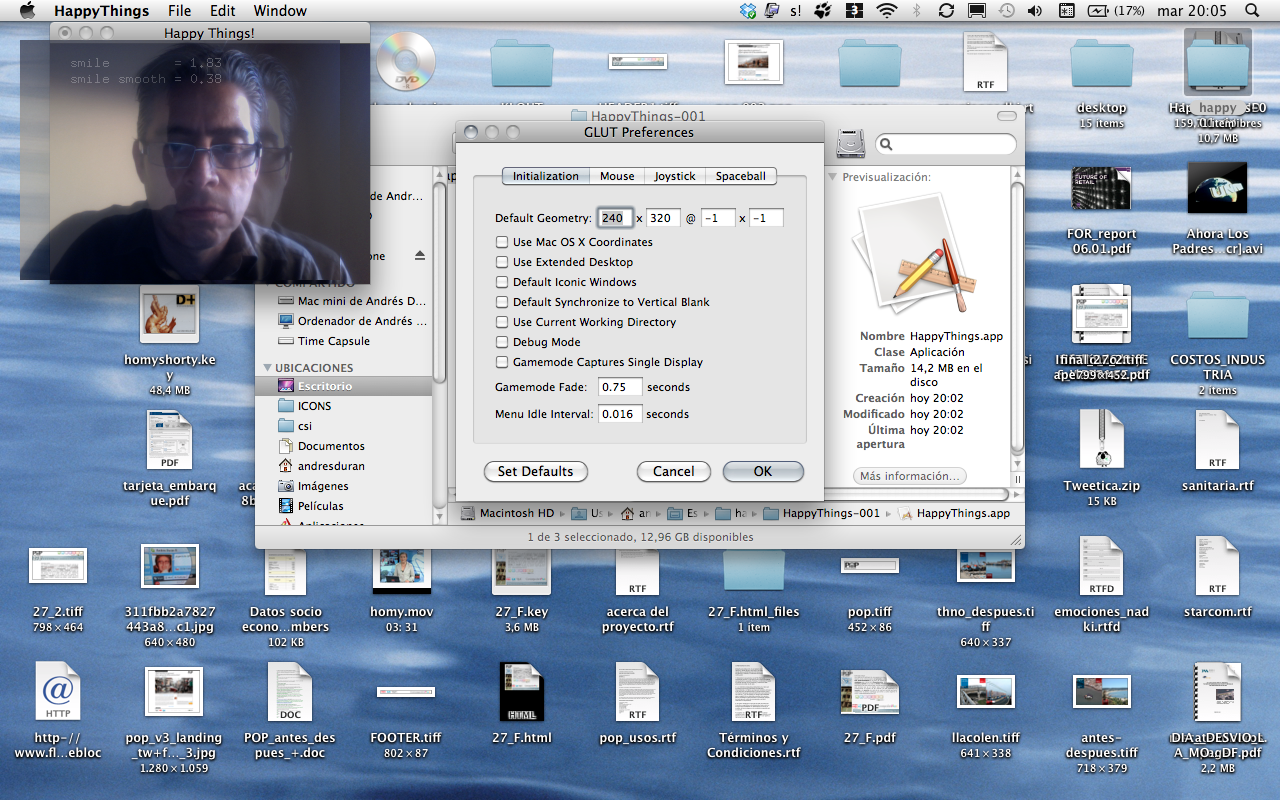1280x800 pixels.
Task: Toggle the Debug Mode checkbox
Action: click(x=502, y=342)
